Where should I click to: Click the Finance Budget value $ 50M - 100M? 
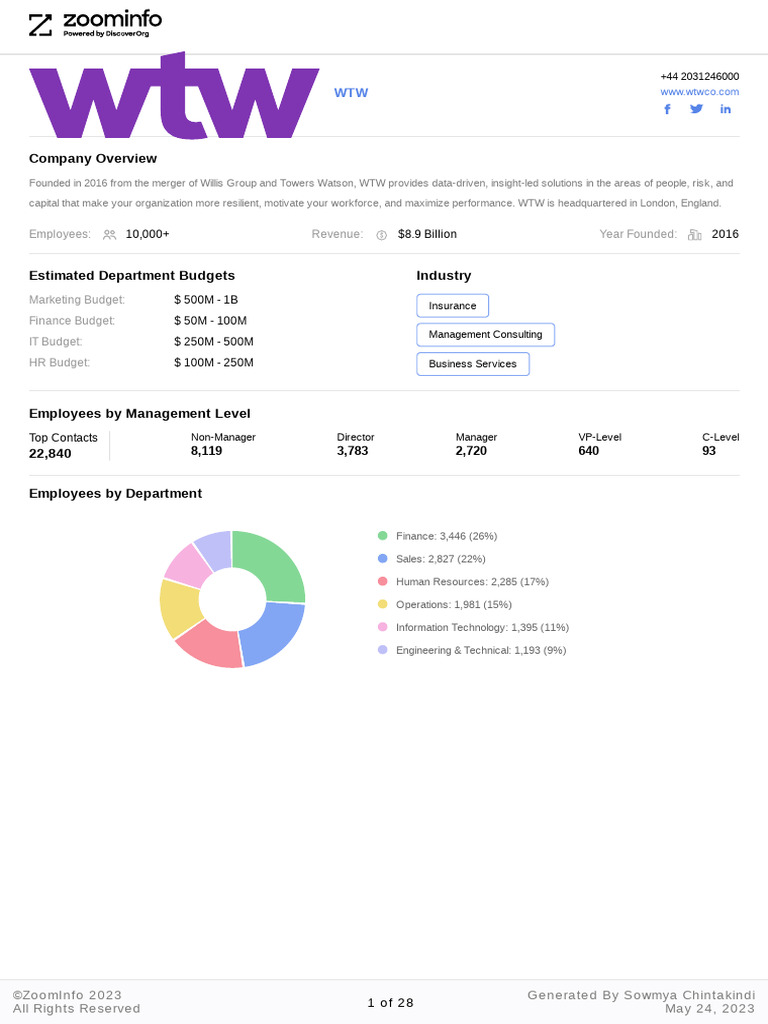point(210,321)
